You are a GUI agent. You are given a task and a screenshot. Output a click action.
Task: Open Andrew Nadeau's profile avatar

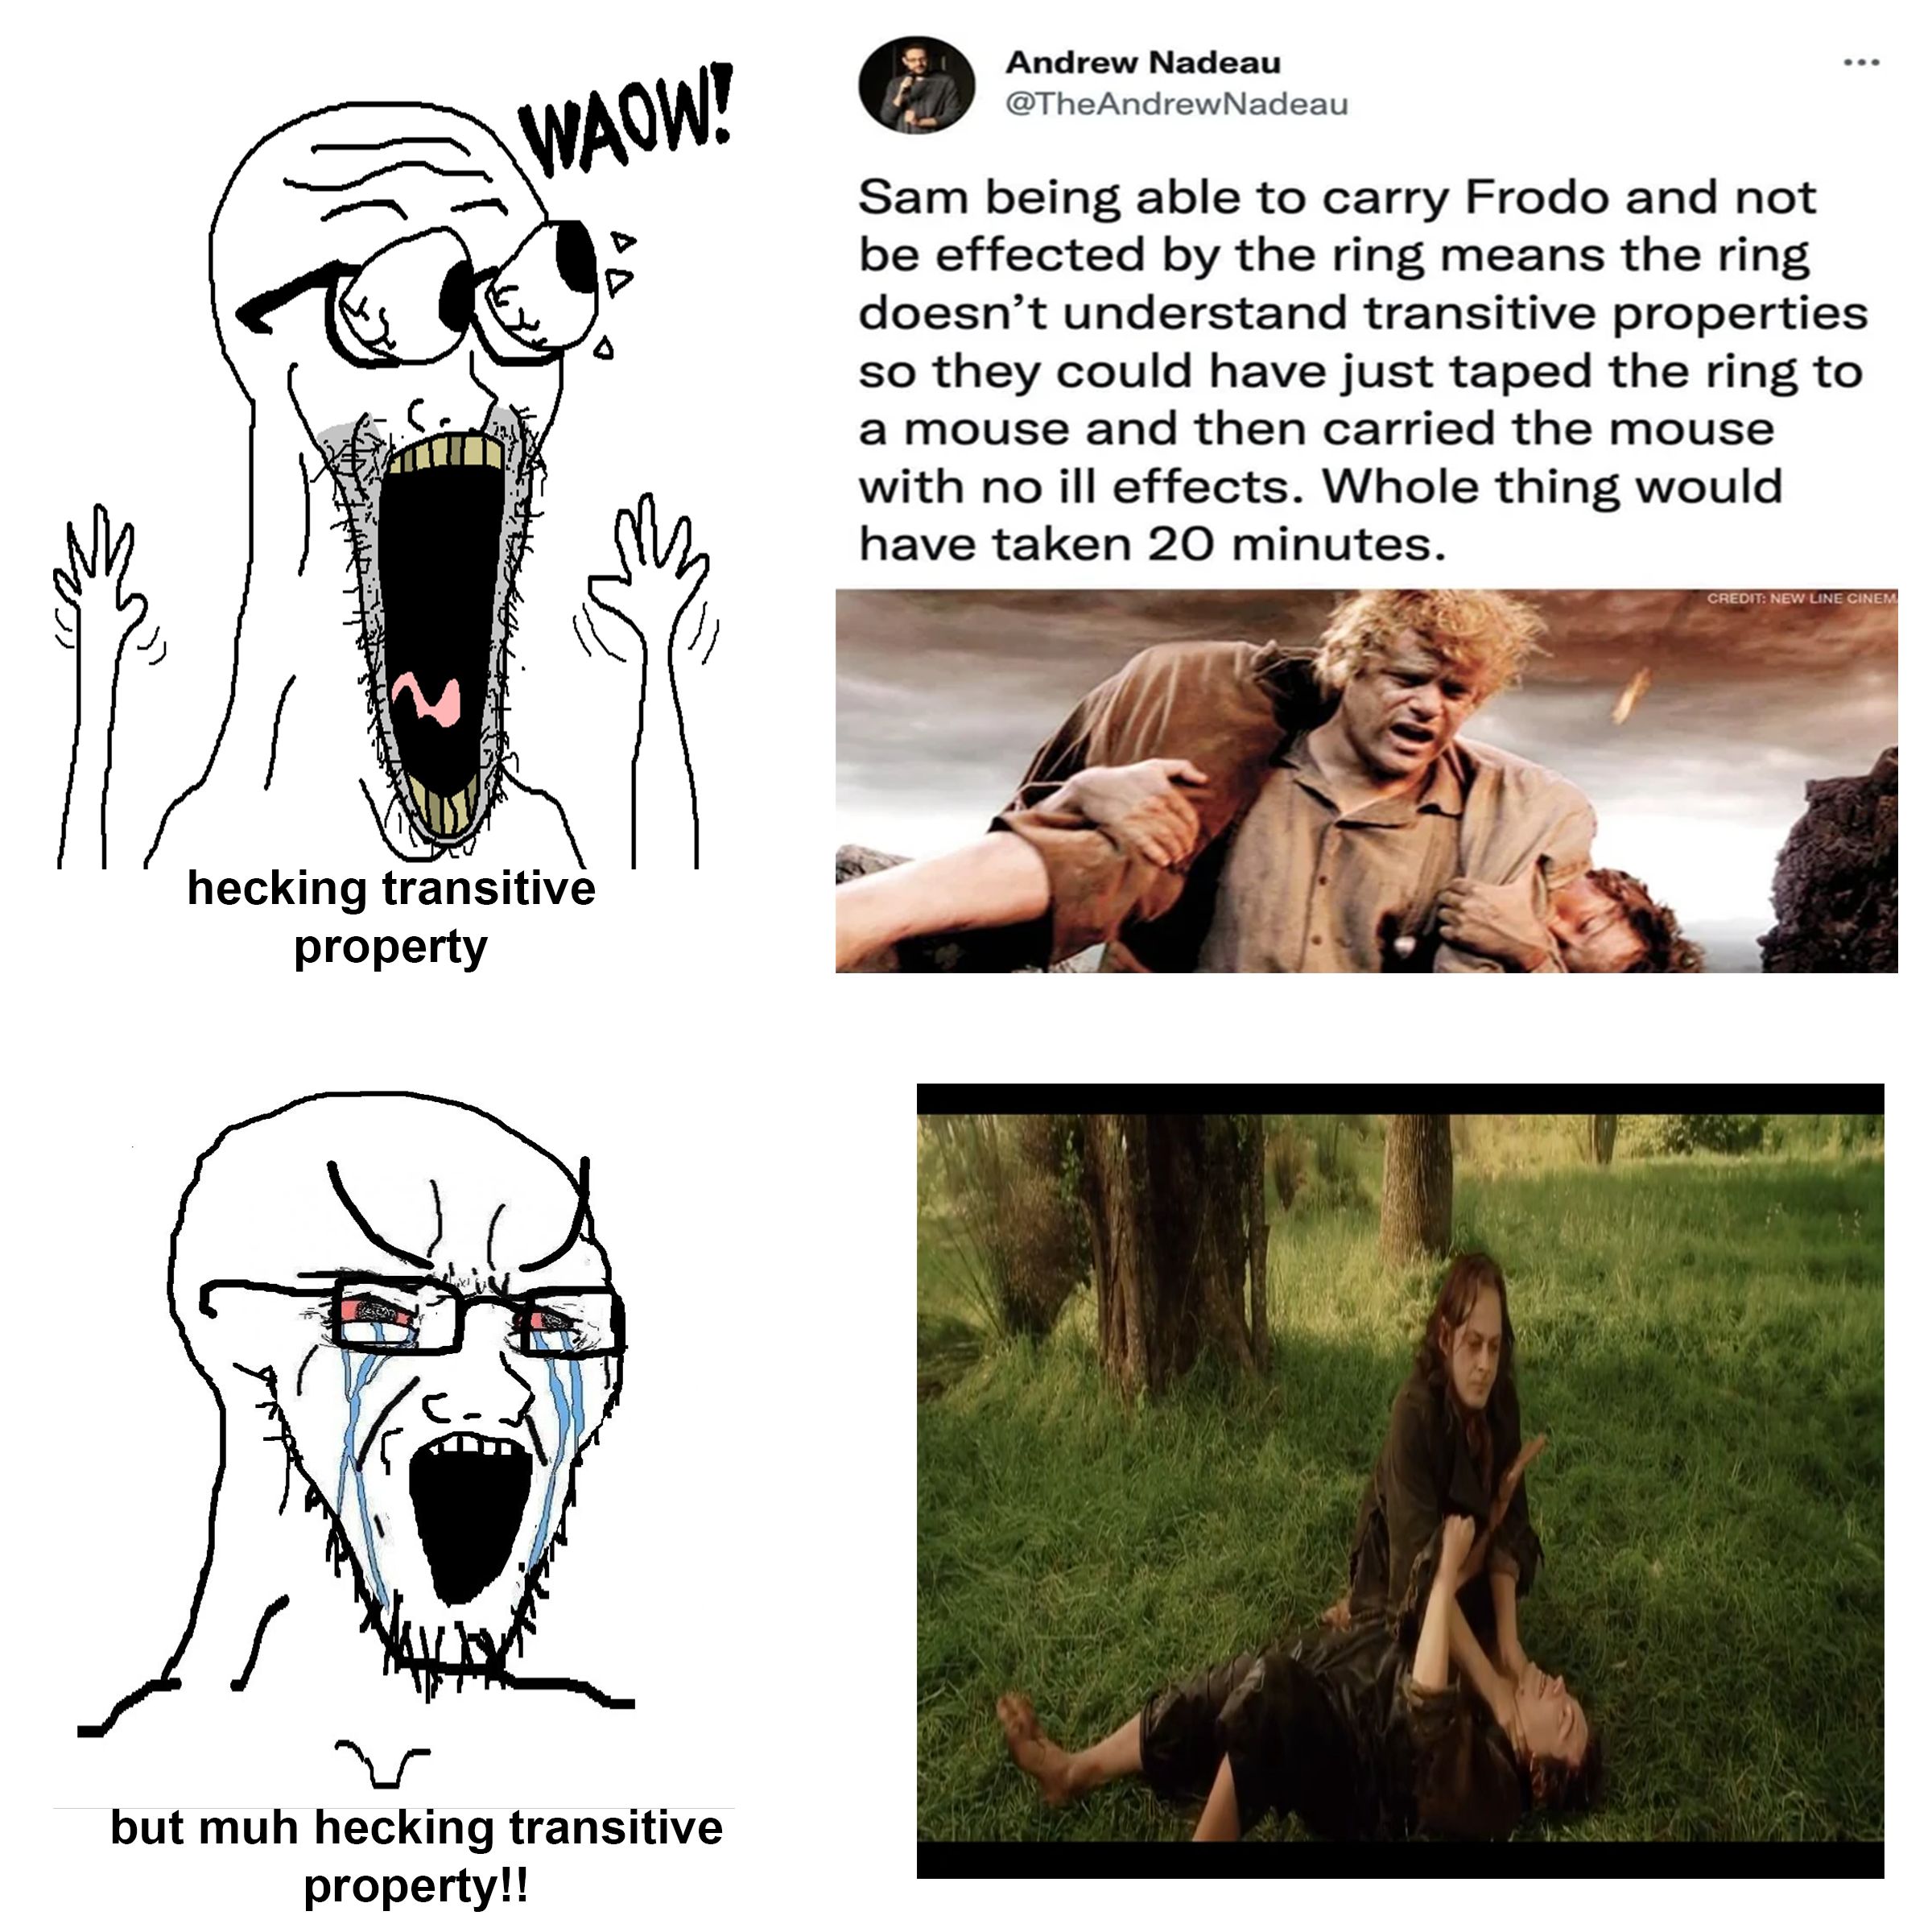click(916, 85)
